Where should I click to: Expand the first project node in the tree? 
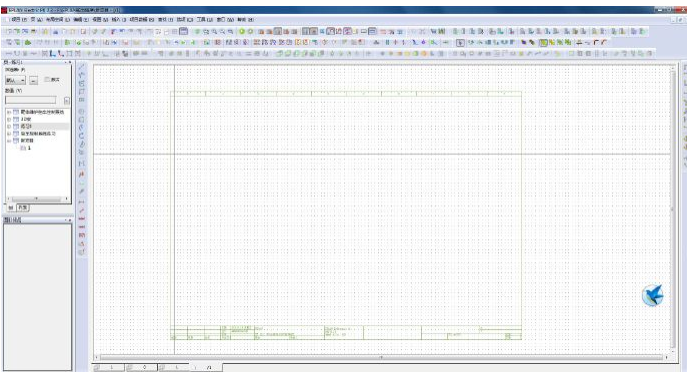click(9, 112)
